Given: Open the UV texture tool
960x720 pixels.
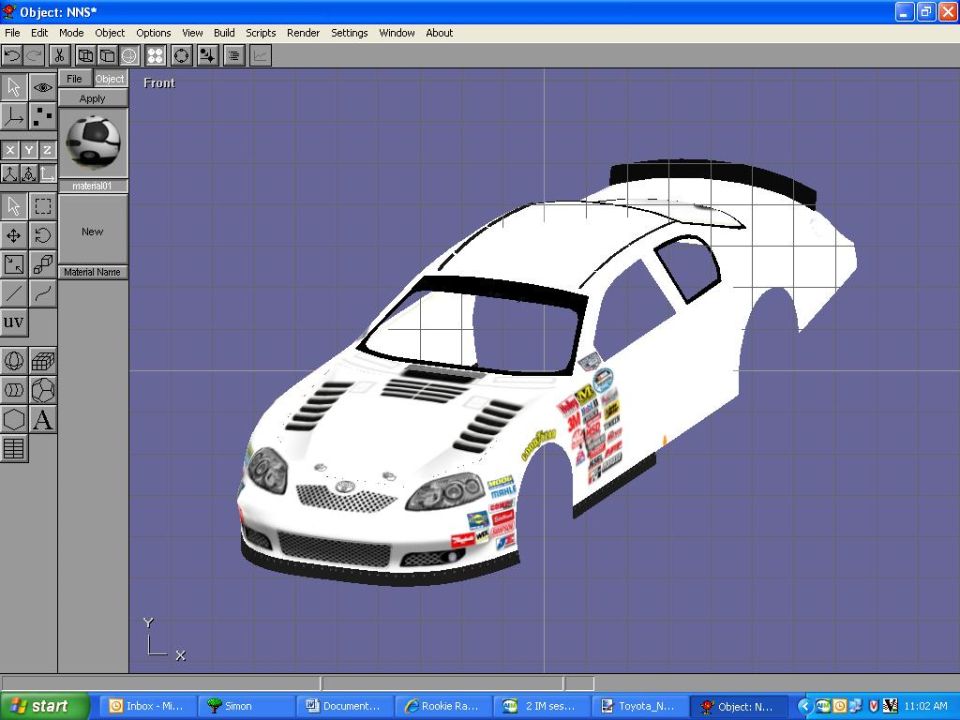Looking at the screenshot, I should point(13,323).
